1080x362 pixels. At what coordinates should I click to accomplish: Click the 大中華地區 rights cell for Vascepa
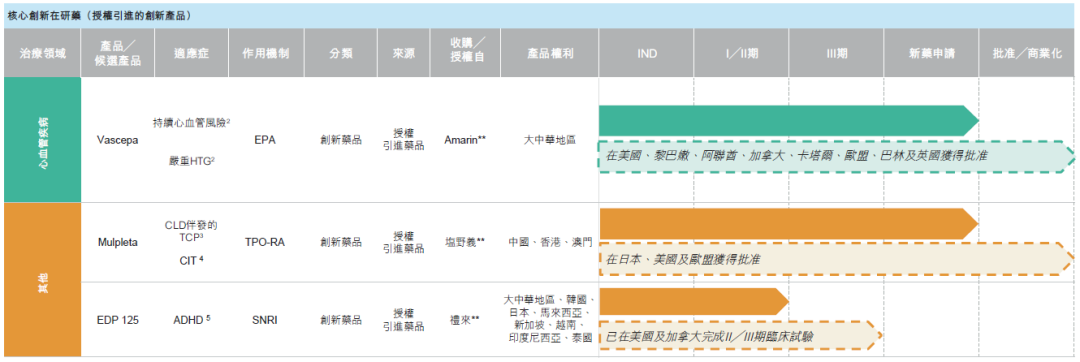pyautogui.click(x=550, y=140)
